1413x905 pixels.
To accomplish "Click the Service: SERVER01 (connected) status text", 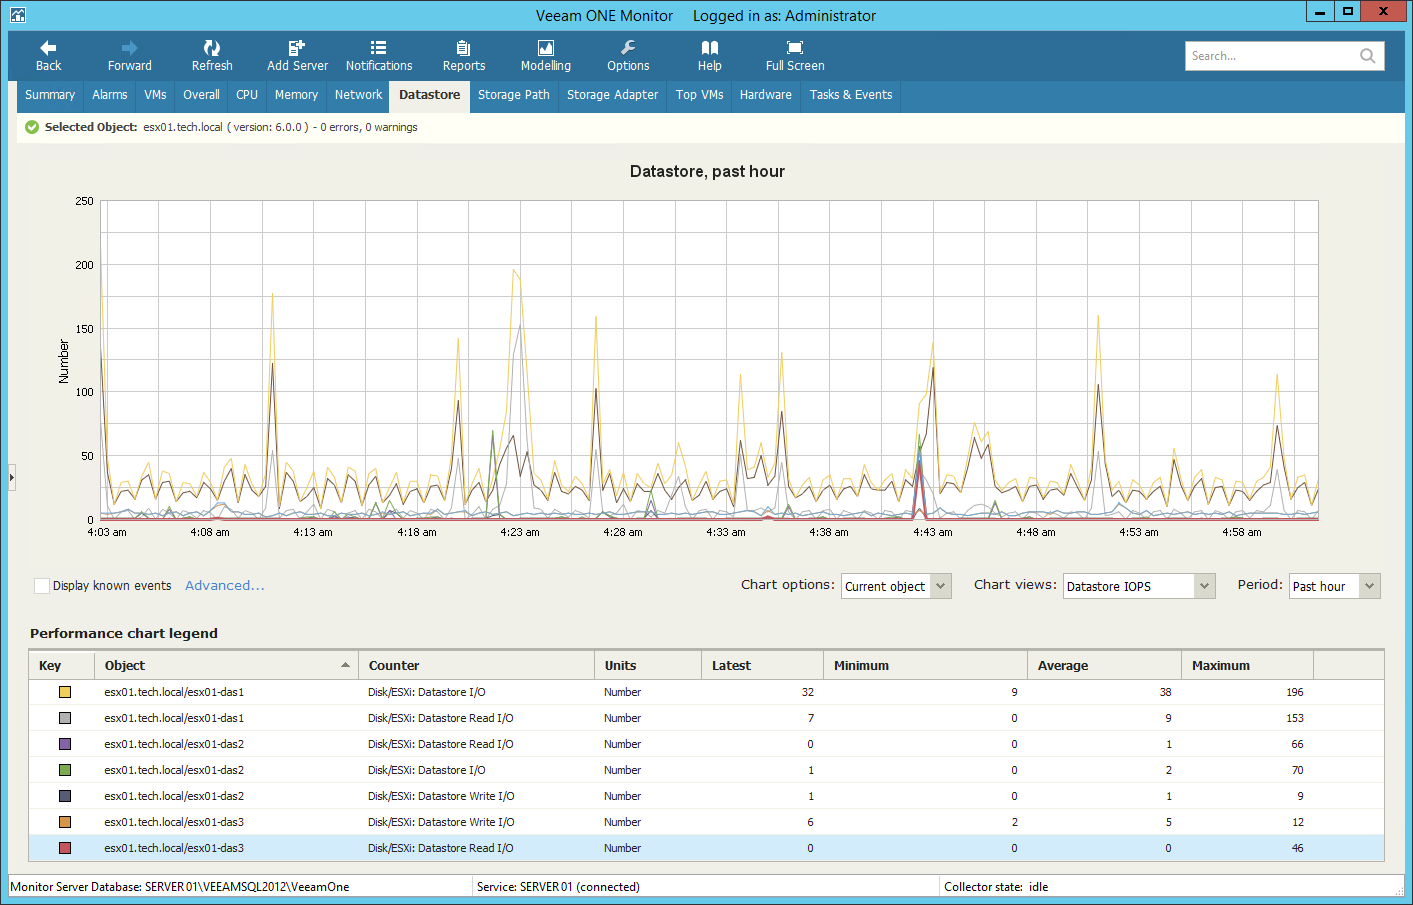I will coord(558,887).
